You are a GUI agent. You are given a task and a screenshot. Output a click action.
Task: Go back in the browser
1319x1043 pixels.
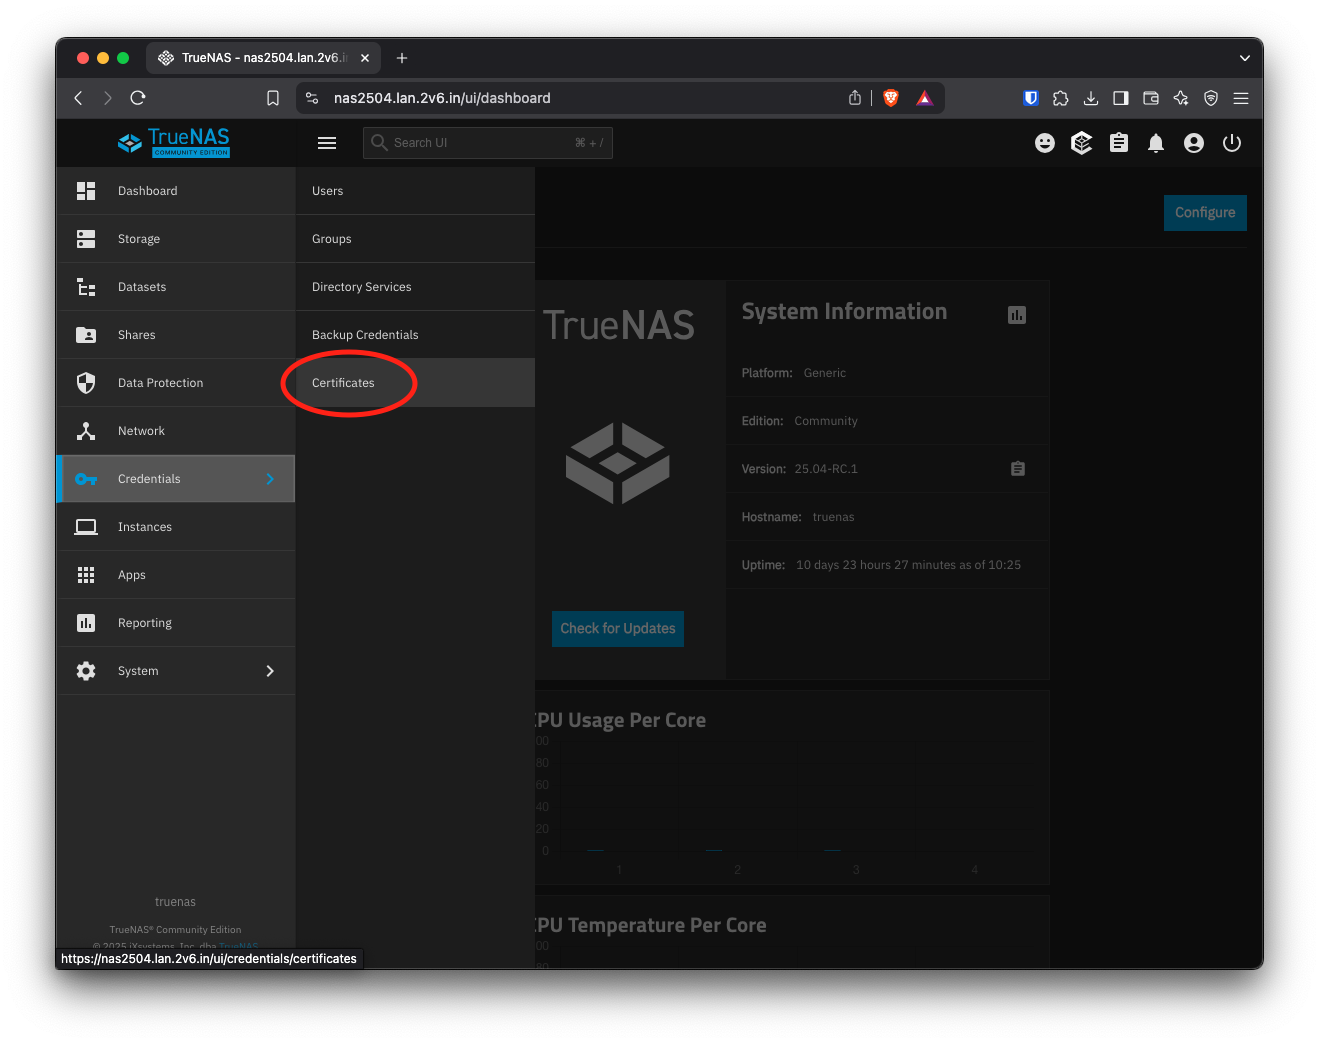78,98
